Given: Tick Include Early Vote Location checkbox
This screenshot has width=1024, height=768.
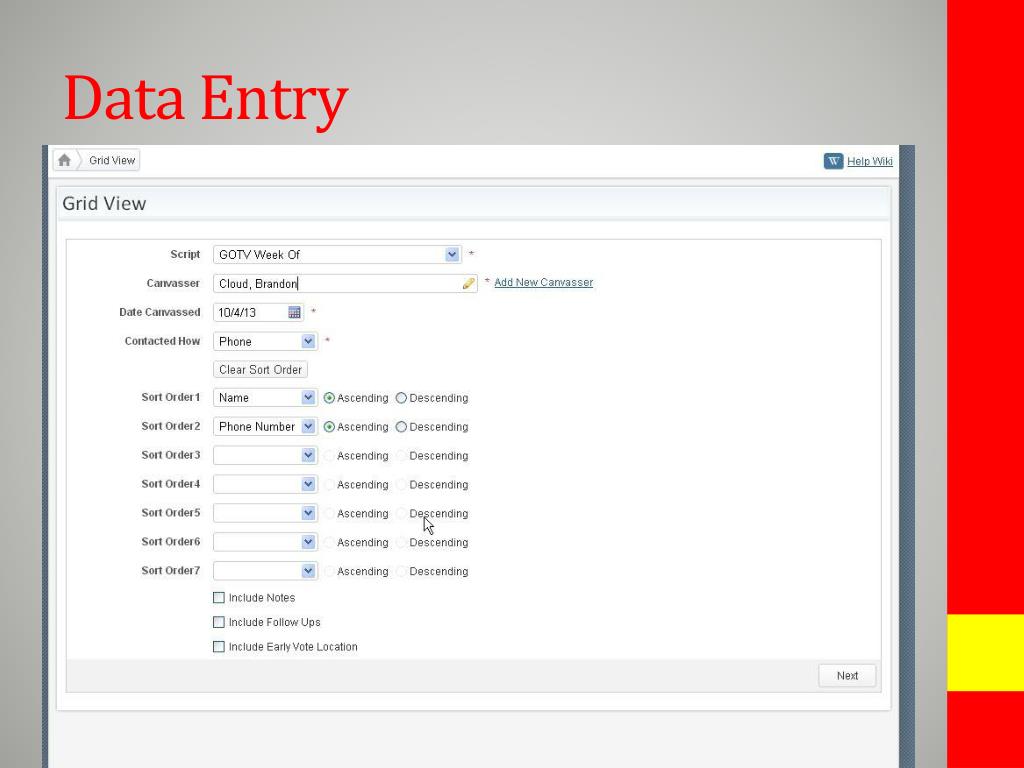Looking at the screenshot, I should pos(219,647).
